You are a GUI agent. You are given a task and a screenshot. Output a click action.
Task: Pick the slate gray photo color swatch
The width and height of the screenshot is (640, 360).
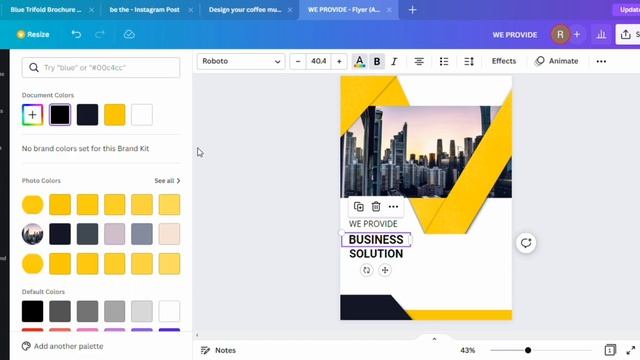[87, 234]
